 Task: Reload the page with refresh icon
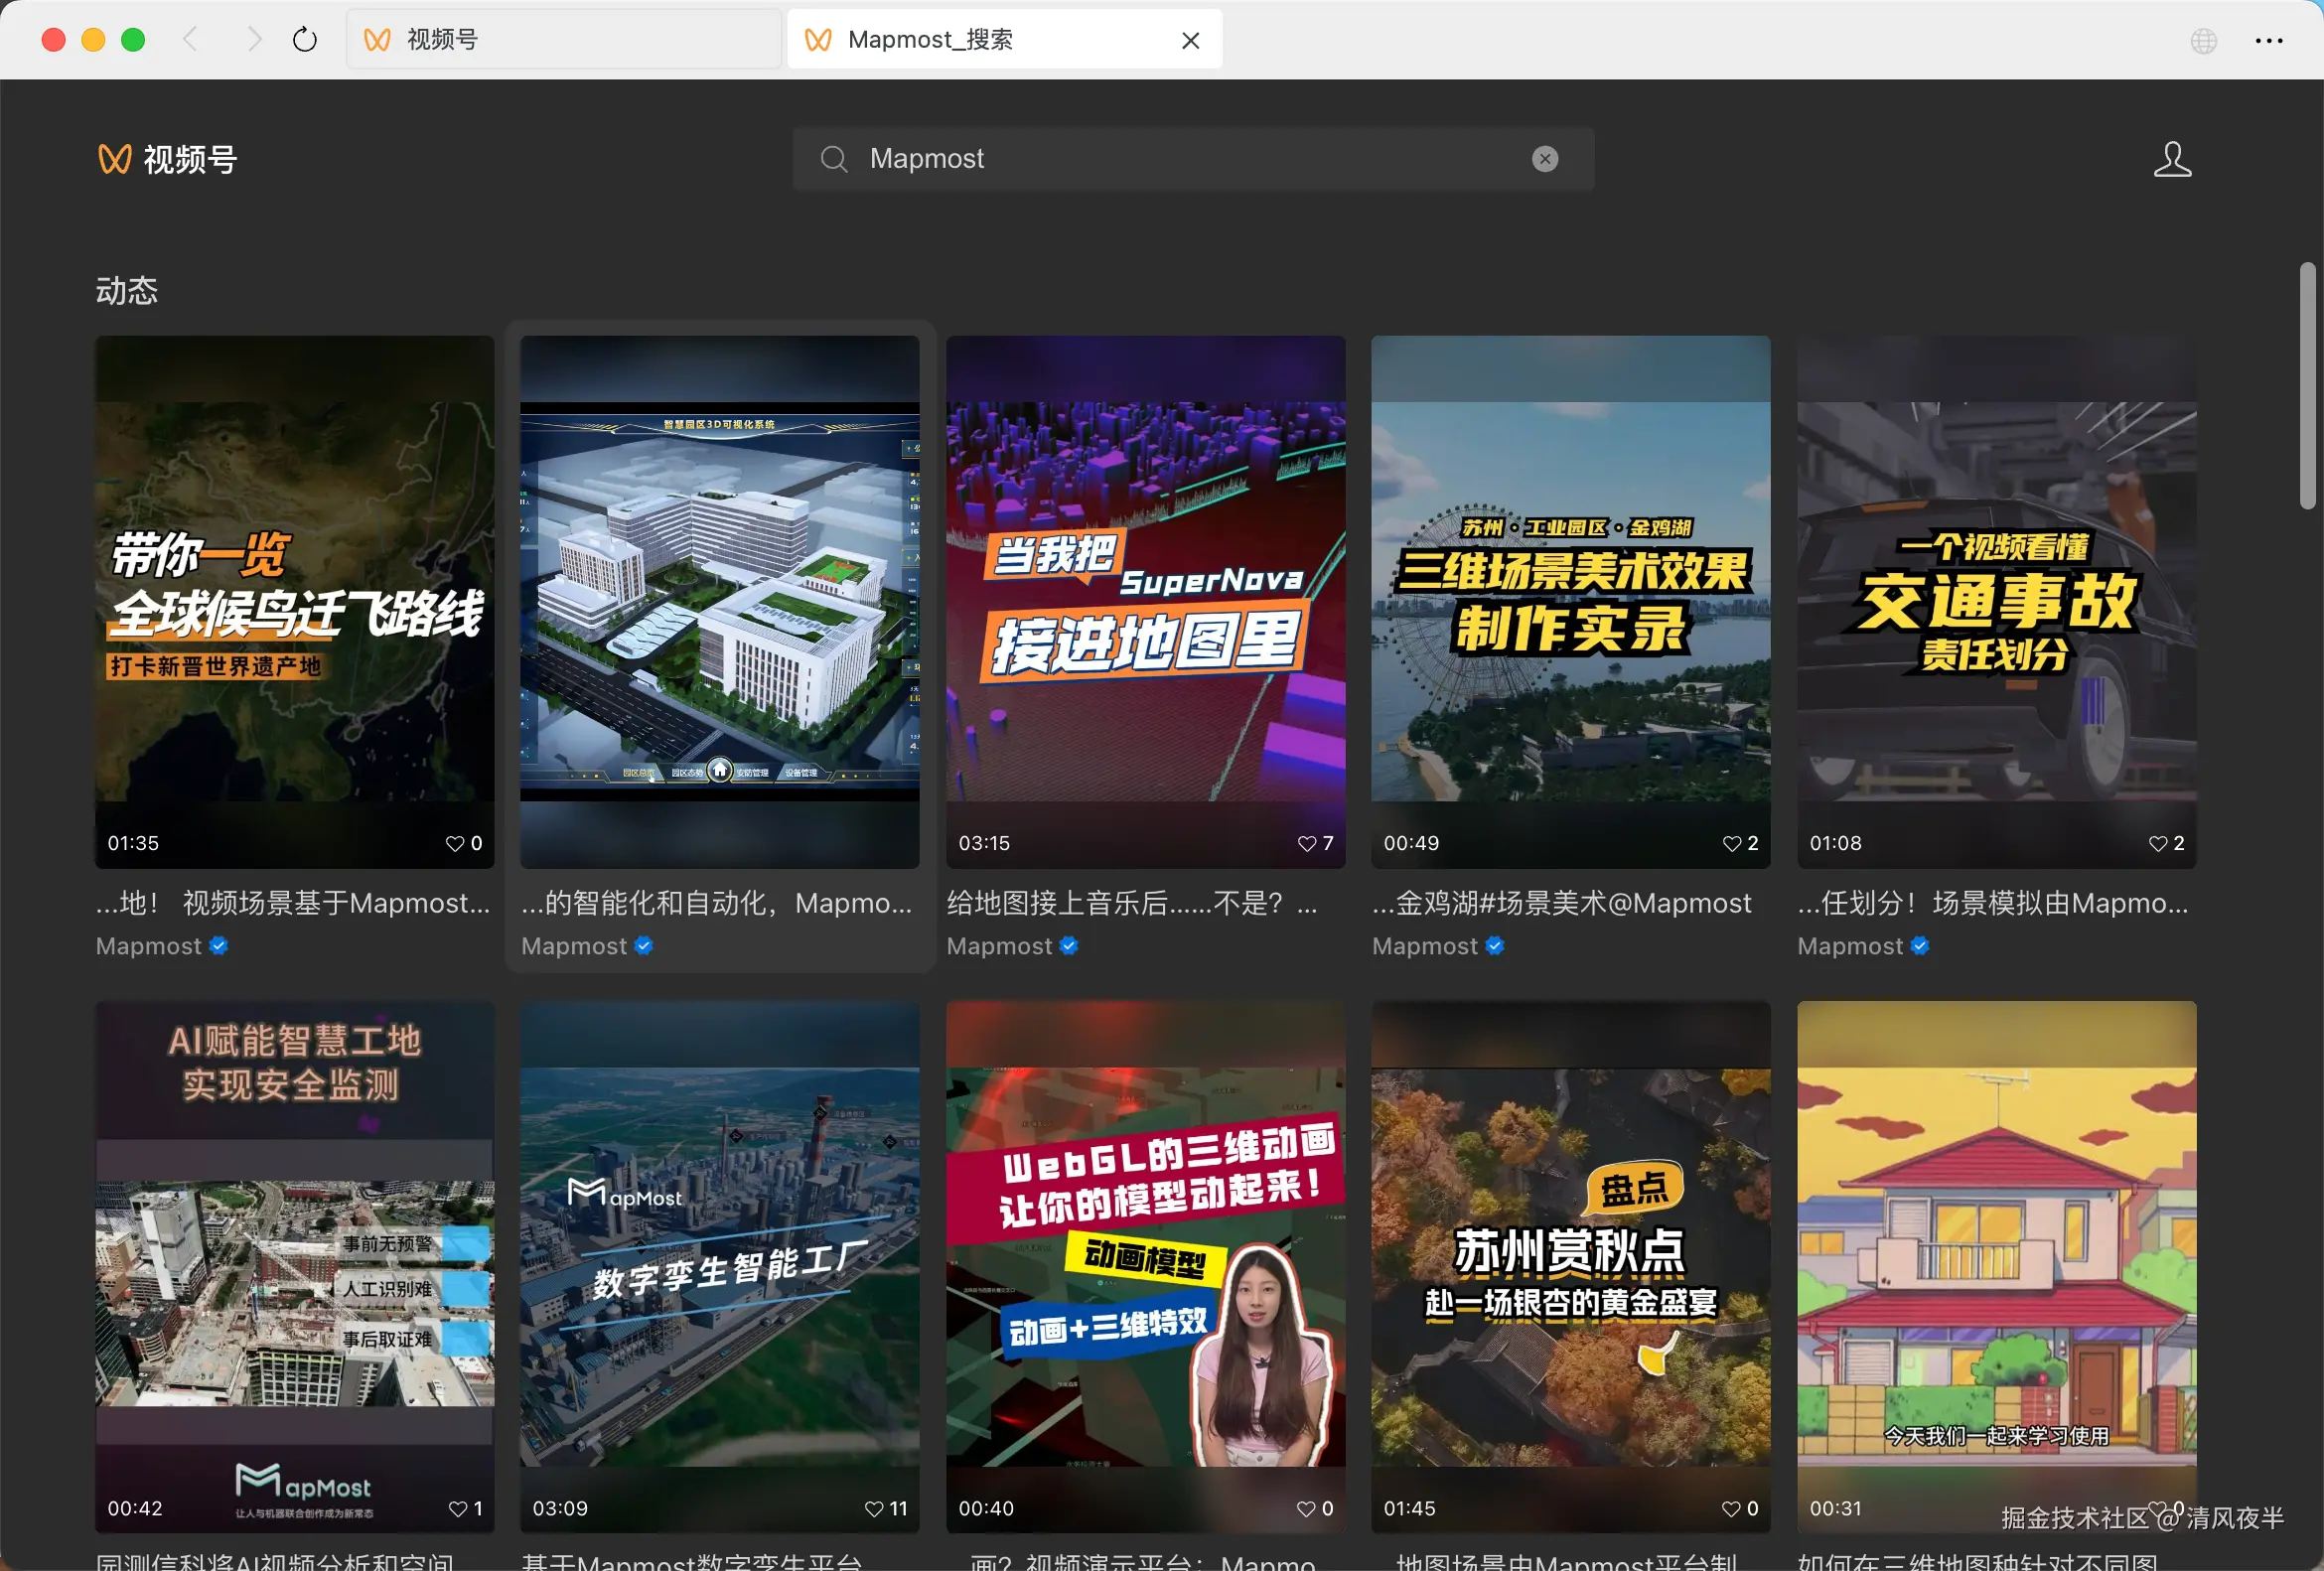[304, 40]
